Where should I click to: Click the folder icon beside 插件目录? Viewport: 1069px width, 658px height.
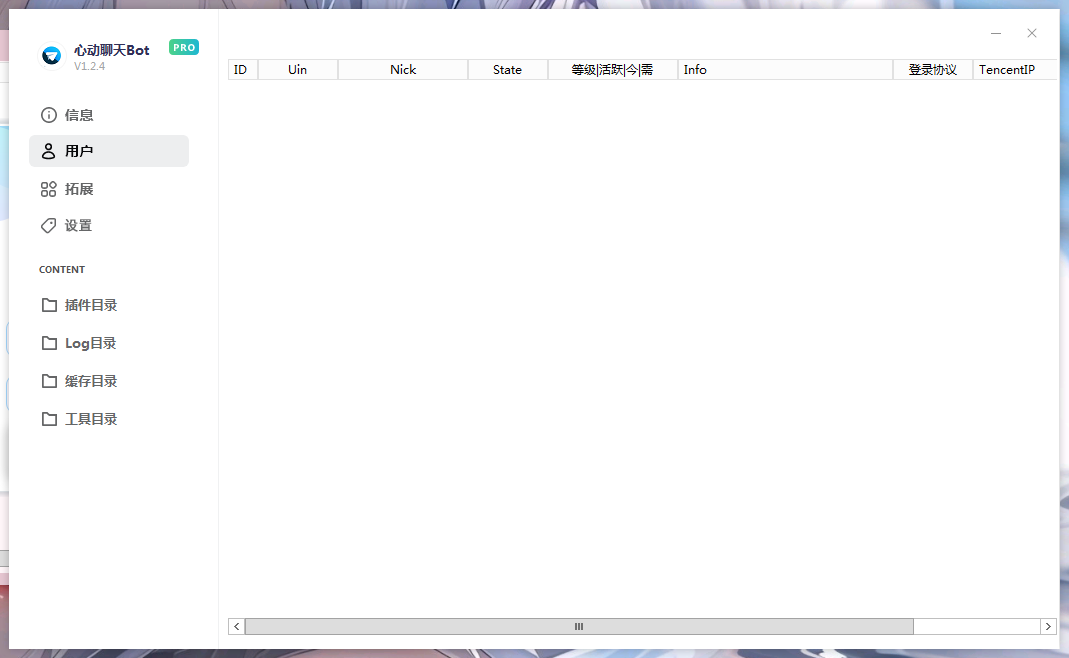[x=49, y=305]
